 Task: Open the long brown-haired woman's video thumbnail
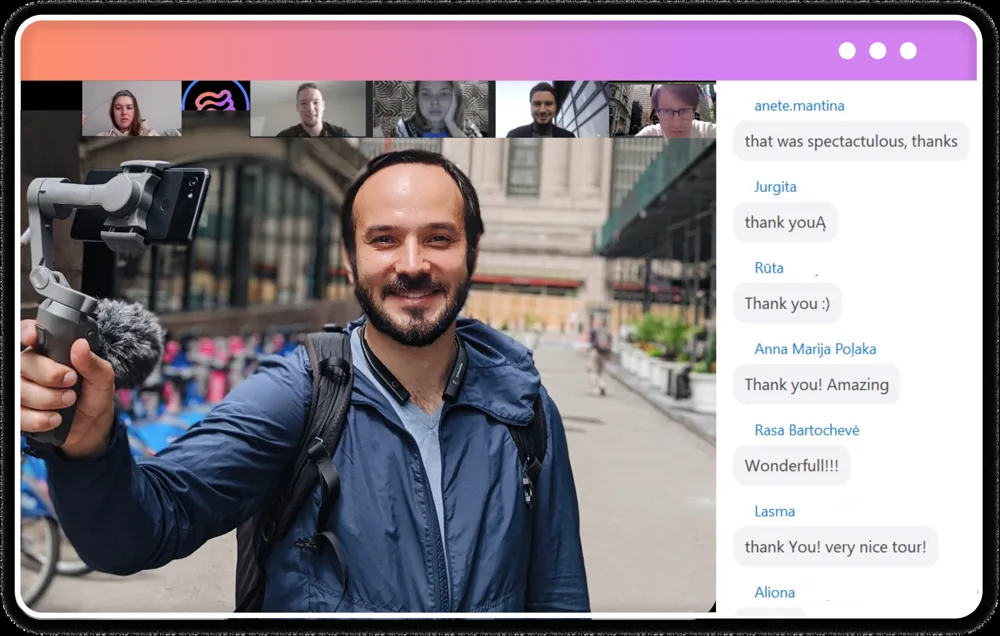coord(131,108)
